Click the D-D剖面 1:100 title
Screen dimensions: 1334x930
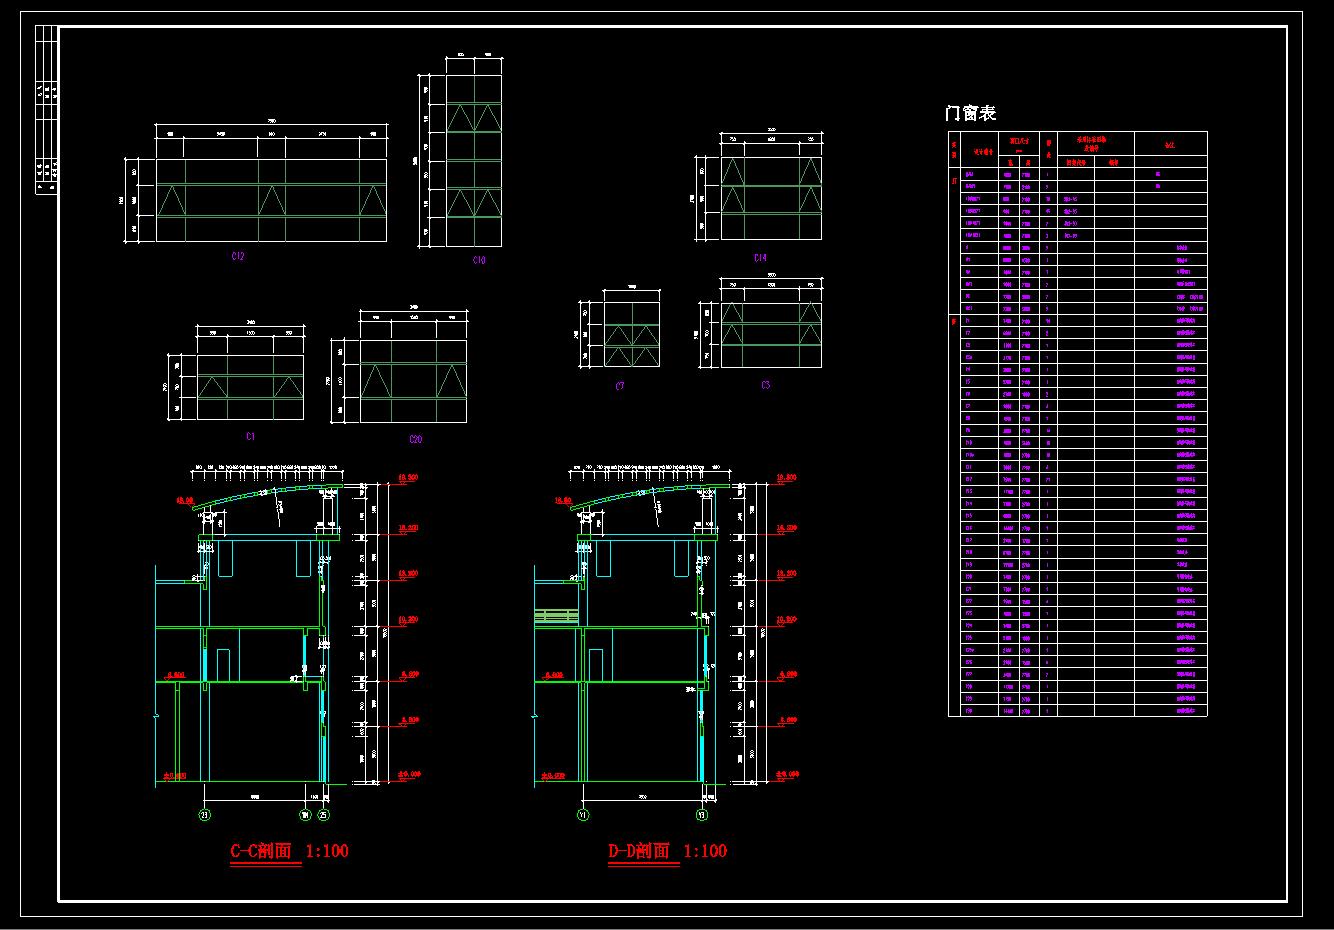tap(668, 852)
